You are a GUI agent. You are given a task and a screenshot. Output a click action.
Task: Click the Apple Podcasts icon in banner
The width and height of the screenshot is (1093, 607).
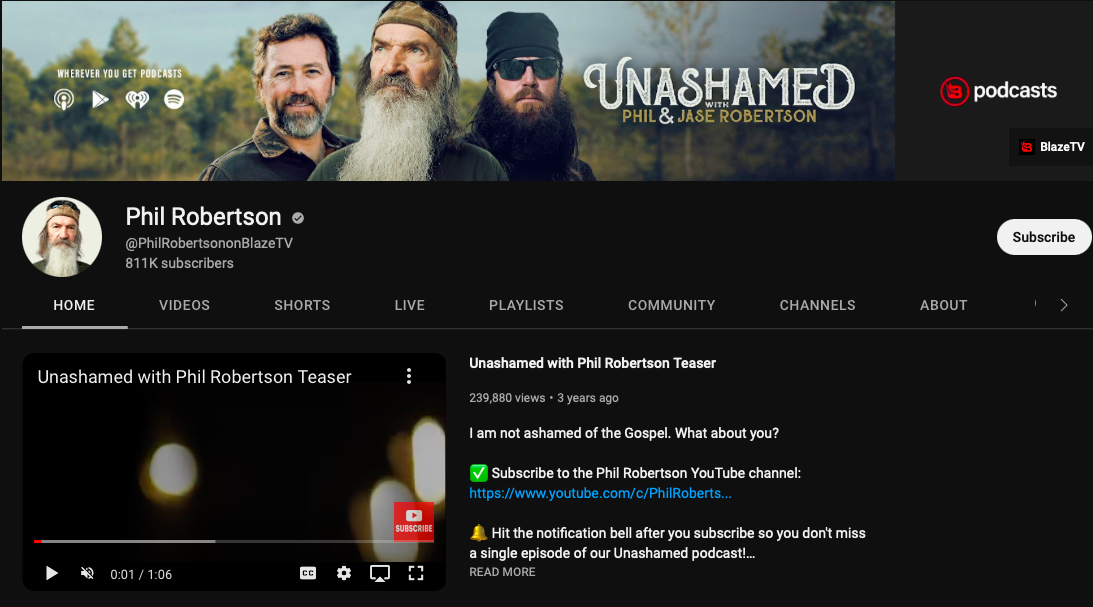64,100
